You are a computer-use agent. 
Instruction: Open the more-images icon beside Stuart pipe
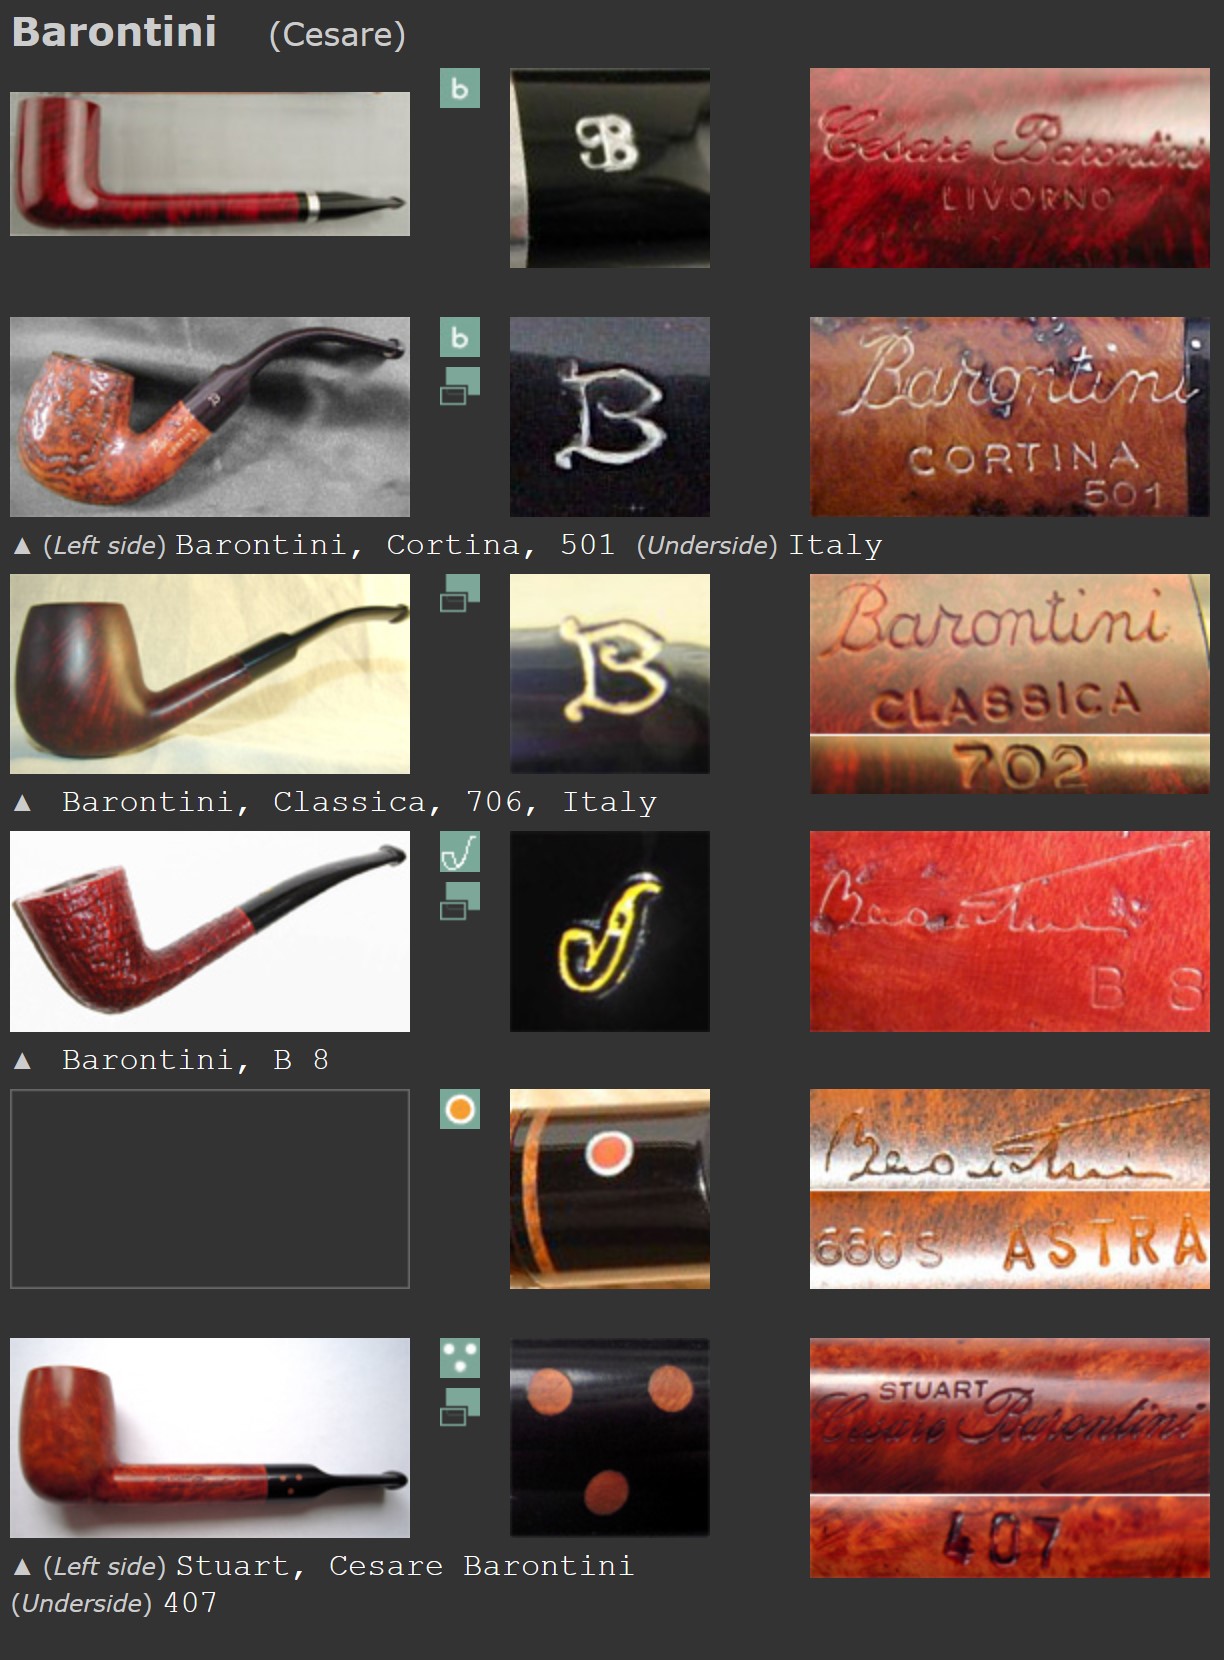coord(460,1407)
